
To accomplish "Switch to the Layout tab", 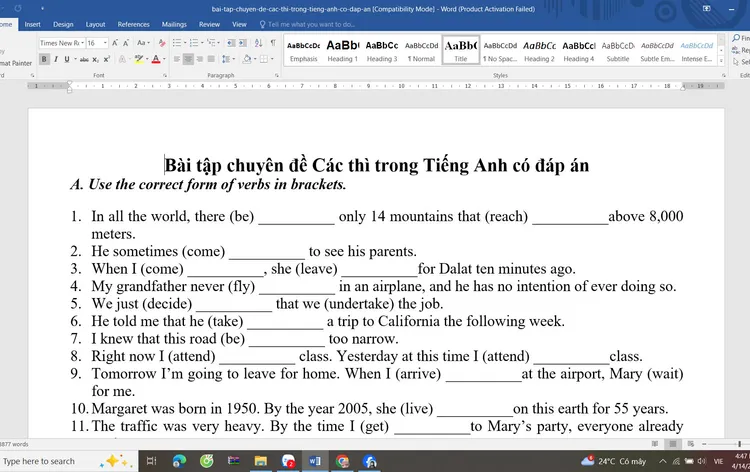I will coord(95,24).
